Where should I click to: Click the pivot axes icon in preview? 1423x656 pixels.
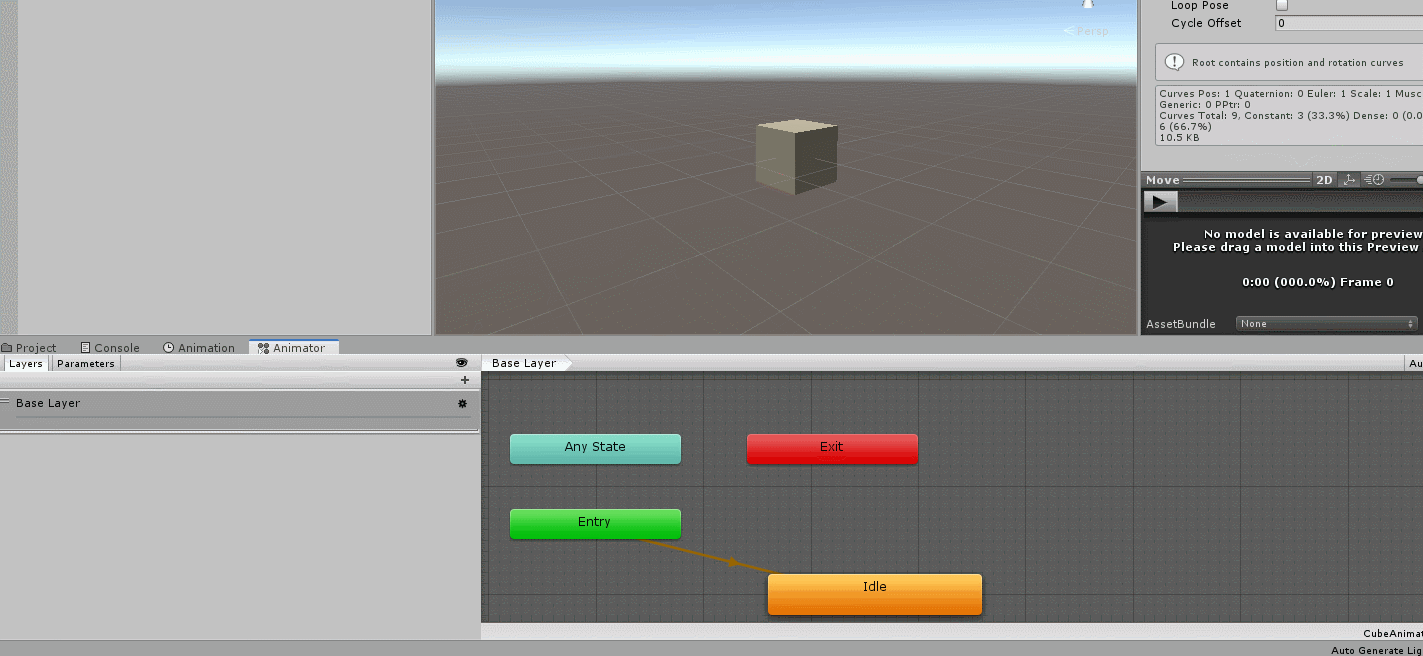click(x=1349, y=180)
